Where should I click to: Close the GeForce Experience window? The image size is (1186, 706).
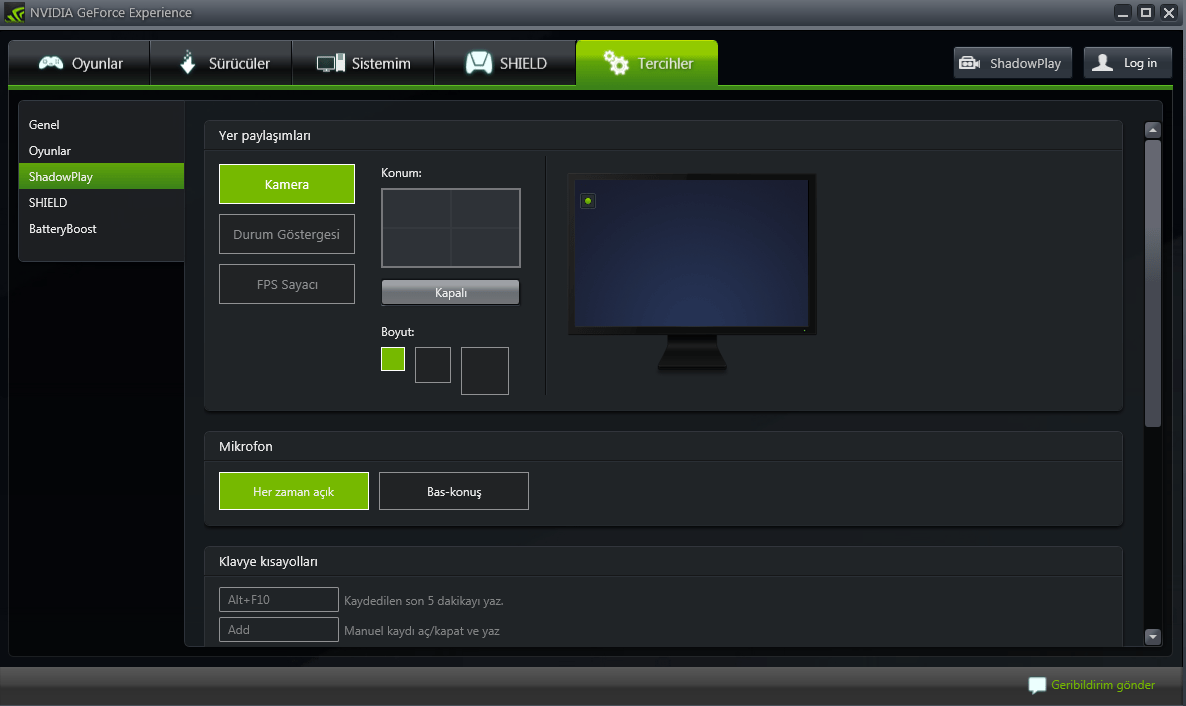click(1169, 12)
